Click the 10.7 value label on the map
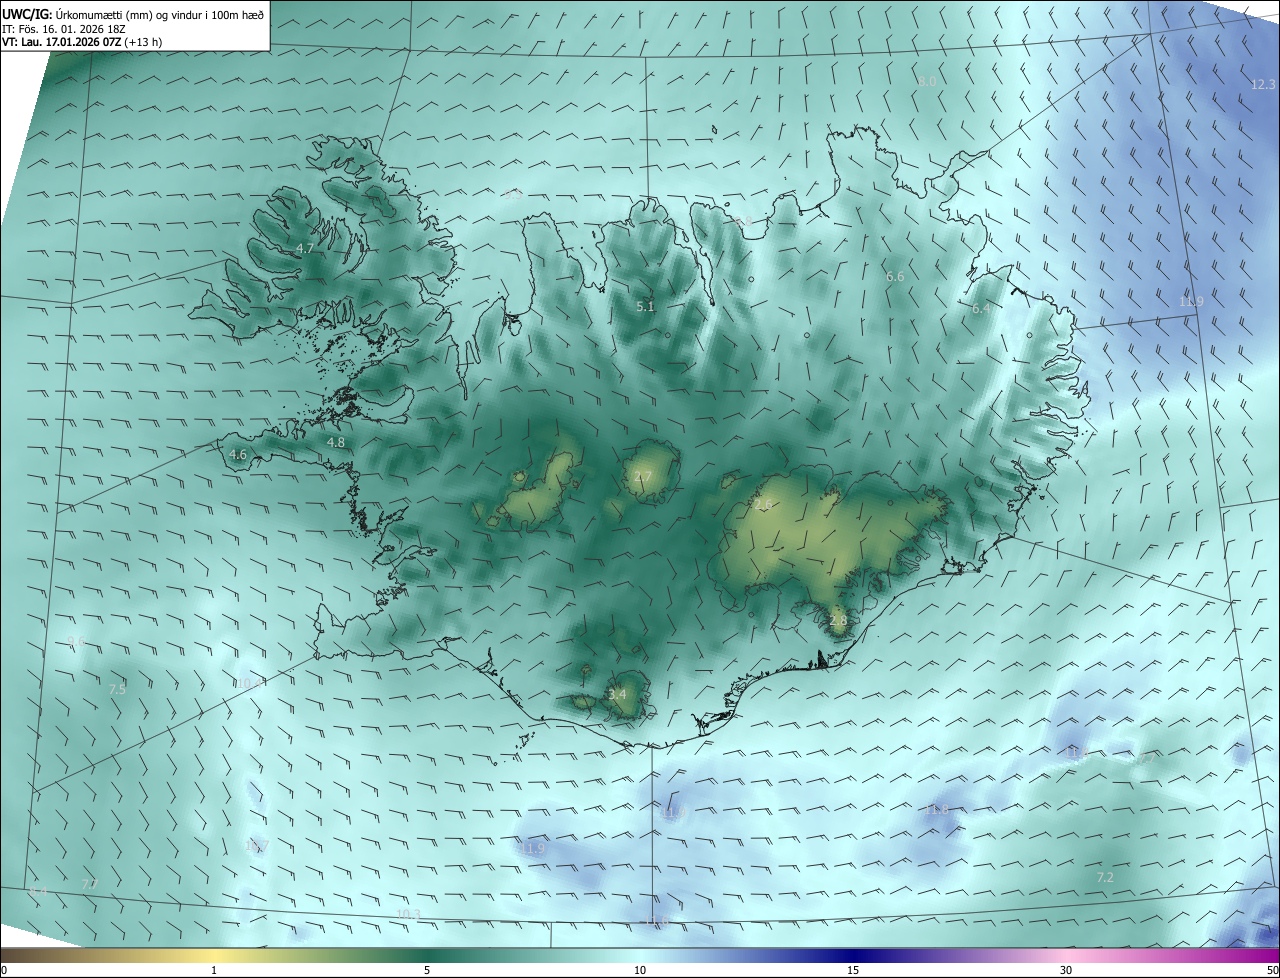 257,847
